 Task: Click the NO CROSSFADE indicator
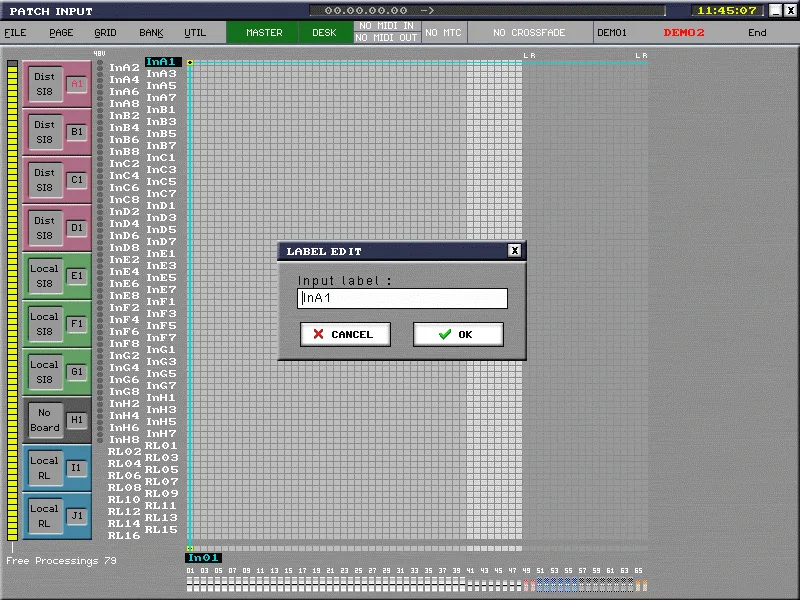(x=529, y=33)
